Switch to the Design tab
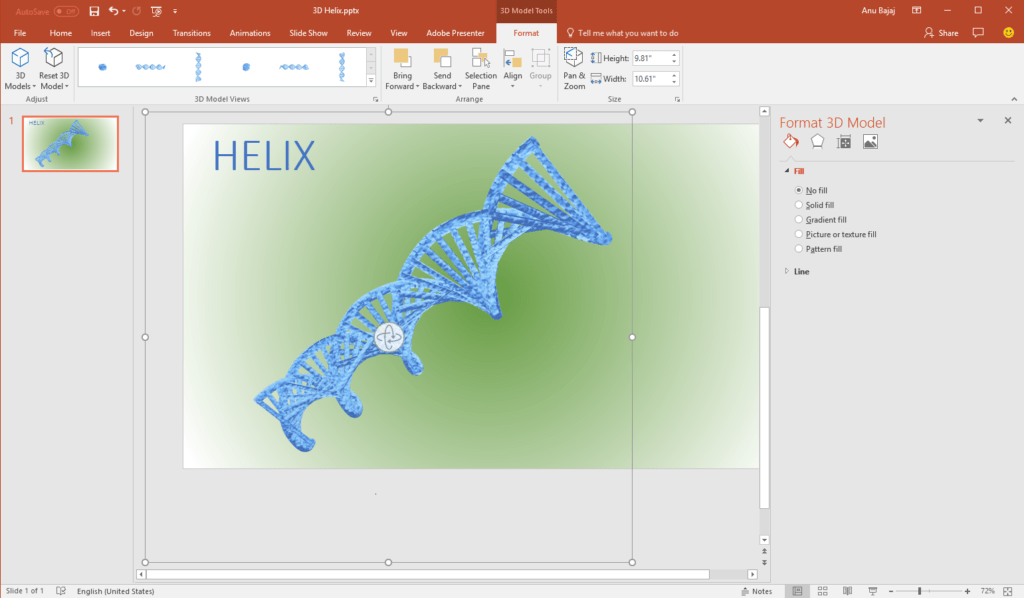This screenshot has width=1024, height=598. point(141,33)
